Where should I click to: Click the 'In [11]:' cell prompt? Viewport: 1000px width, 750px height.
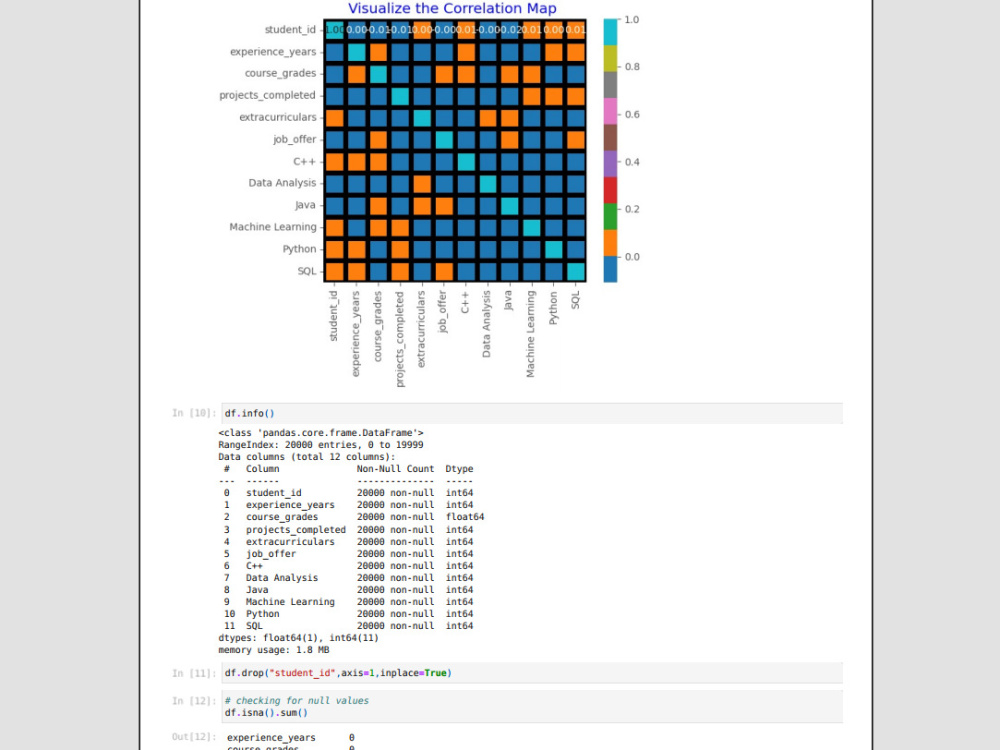194,673
